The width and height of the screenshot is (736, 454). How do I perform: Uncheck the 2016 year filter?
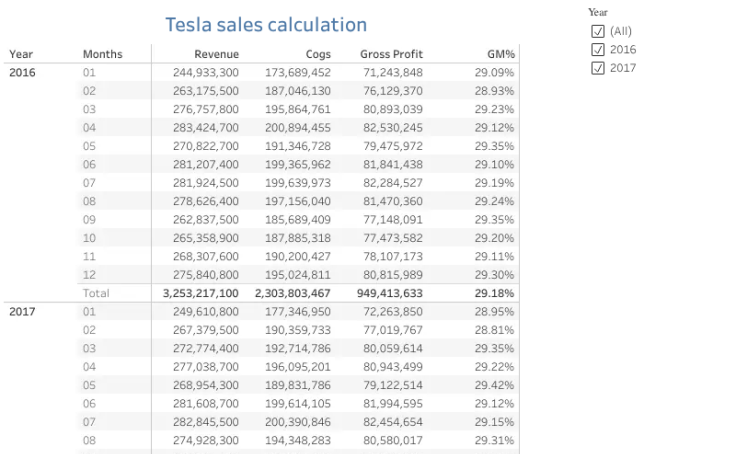tap(598, 50)
